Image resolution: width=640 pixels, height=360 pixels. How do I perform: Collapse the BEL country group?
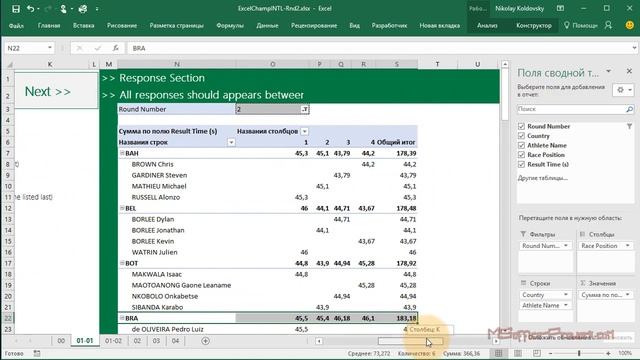122,208
